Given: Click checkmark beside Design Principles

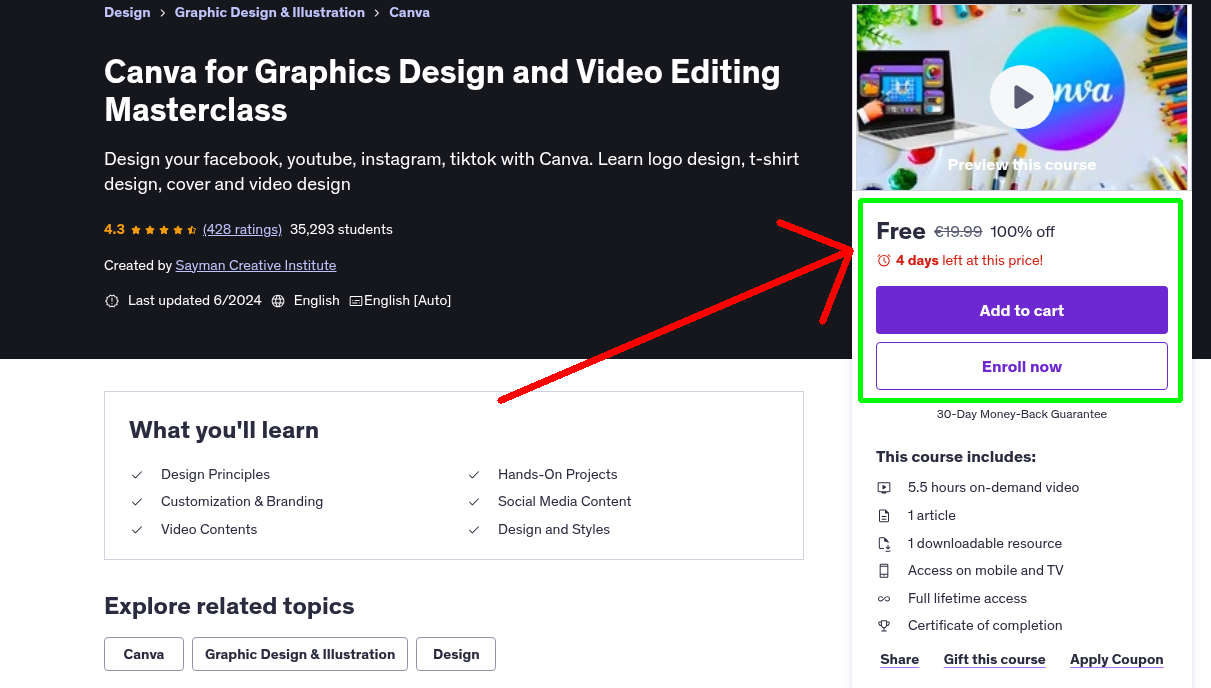Looking at the screenshot, I should tap(137, 475).
